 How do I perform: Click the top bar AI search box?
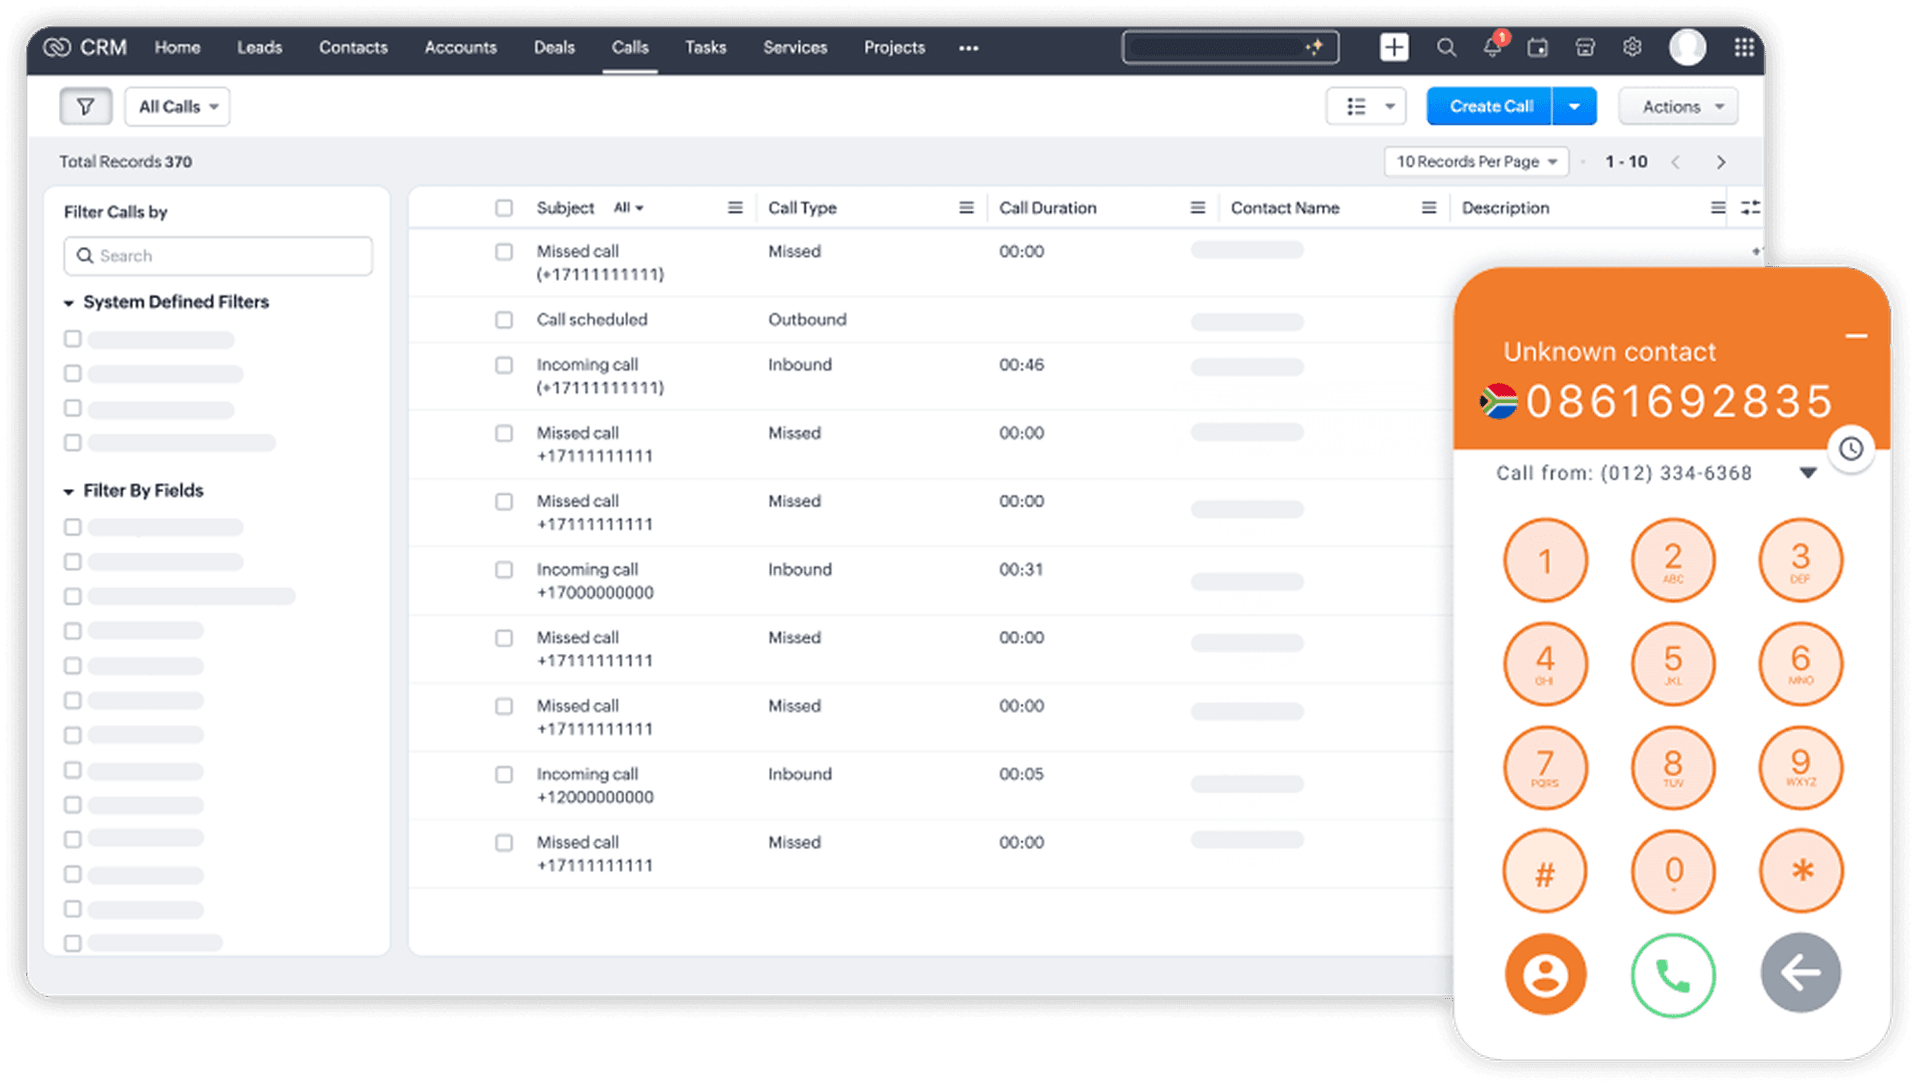[1230, 47]
